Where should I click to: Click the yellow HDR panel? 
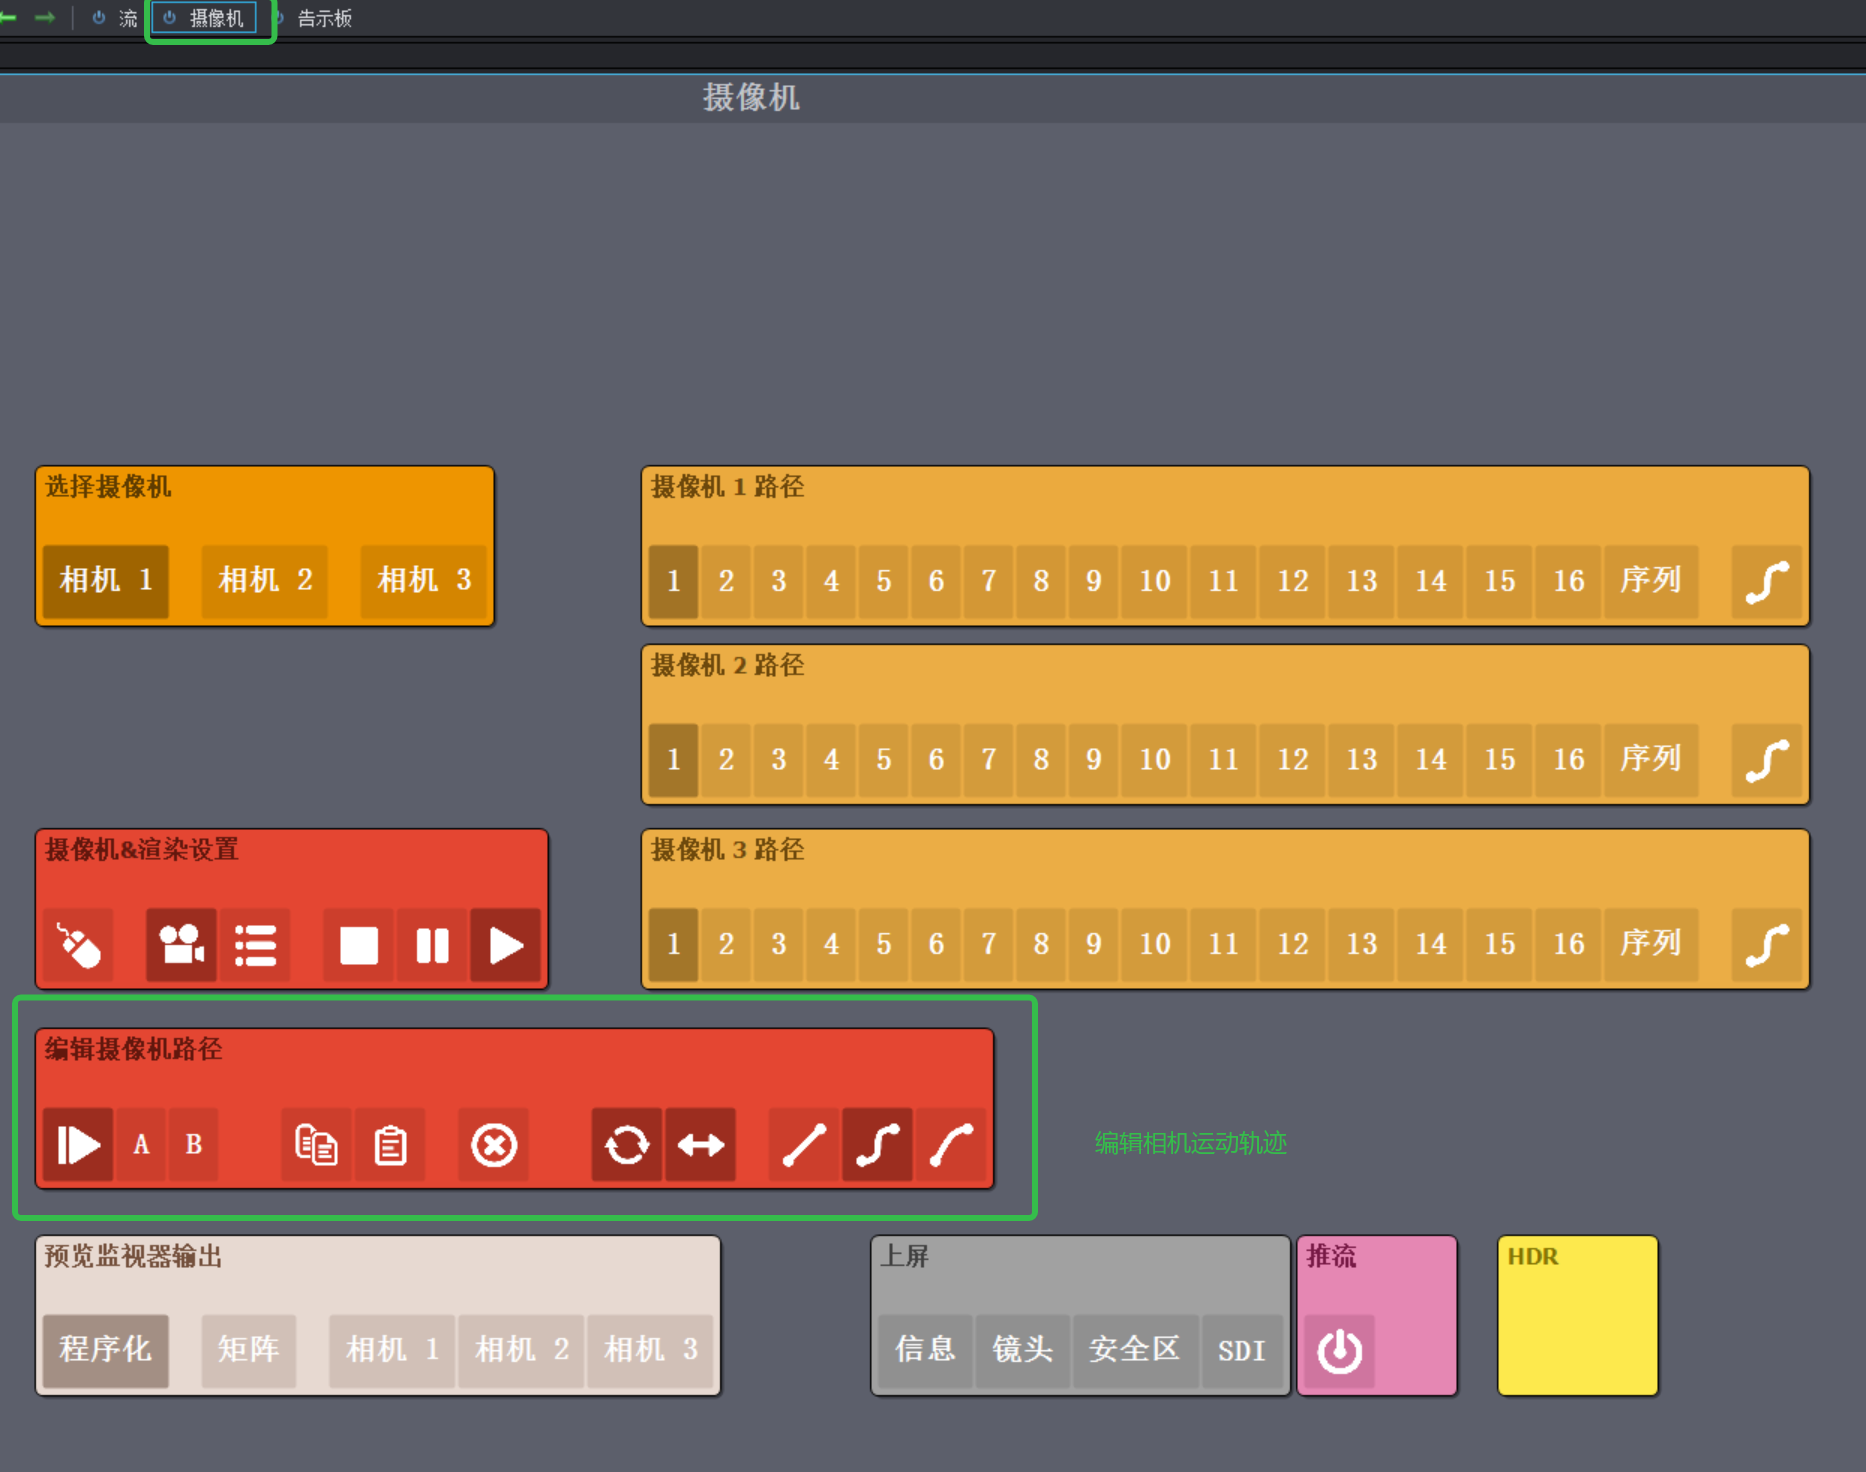click(x=1577, y=1315)
